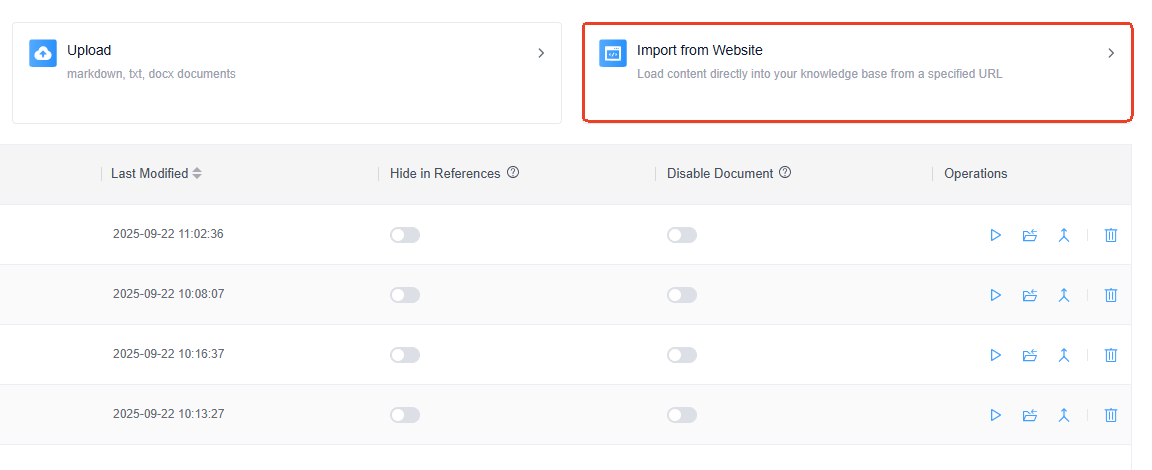This screenshot has width=1152, height=470.
Task: Toggle Disable Document for the 10:08:07 row
Action: click(682, 295)
